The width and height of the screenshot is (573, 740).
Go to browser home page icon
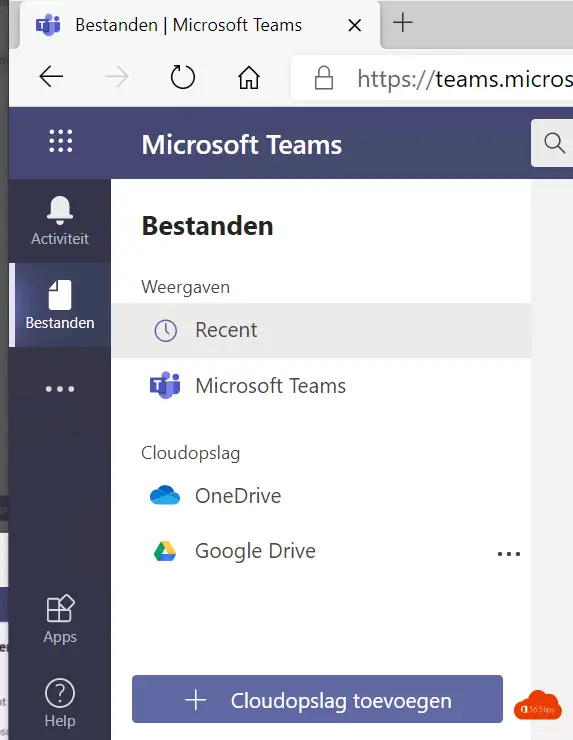click(249, 77)
